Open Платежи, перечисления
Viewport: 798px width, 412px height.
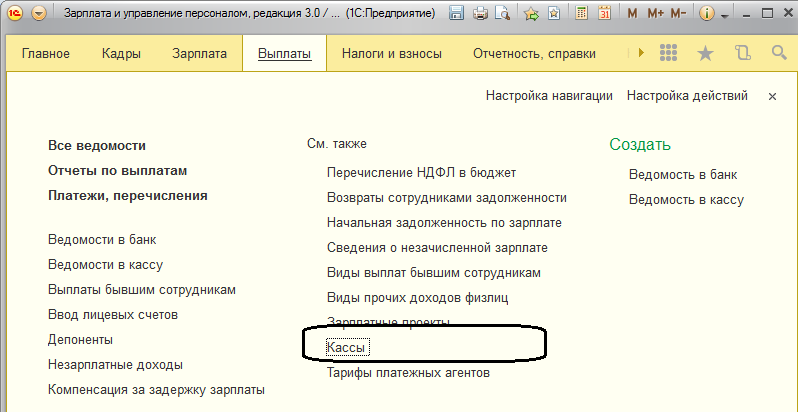tap(128, 195)
